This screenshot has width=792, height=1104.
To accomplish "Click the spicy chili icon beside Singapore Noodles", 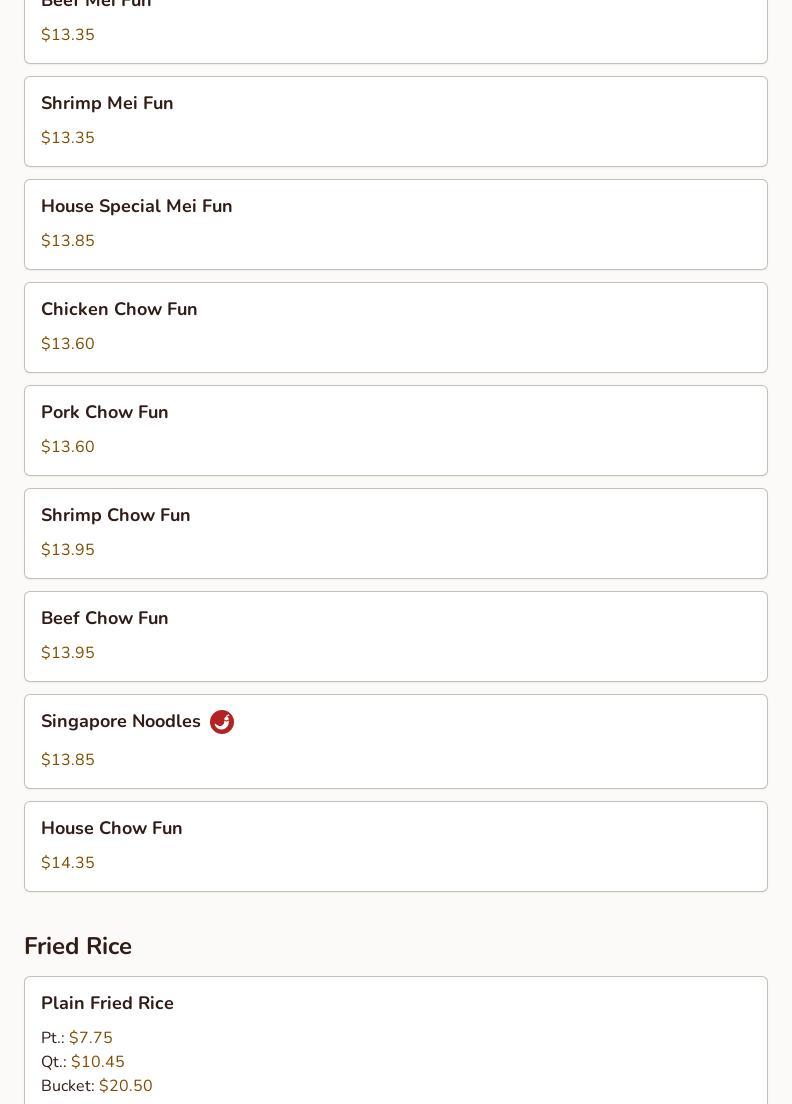I will tap(222, 722).
